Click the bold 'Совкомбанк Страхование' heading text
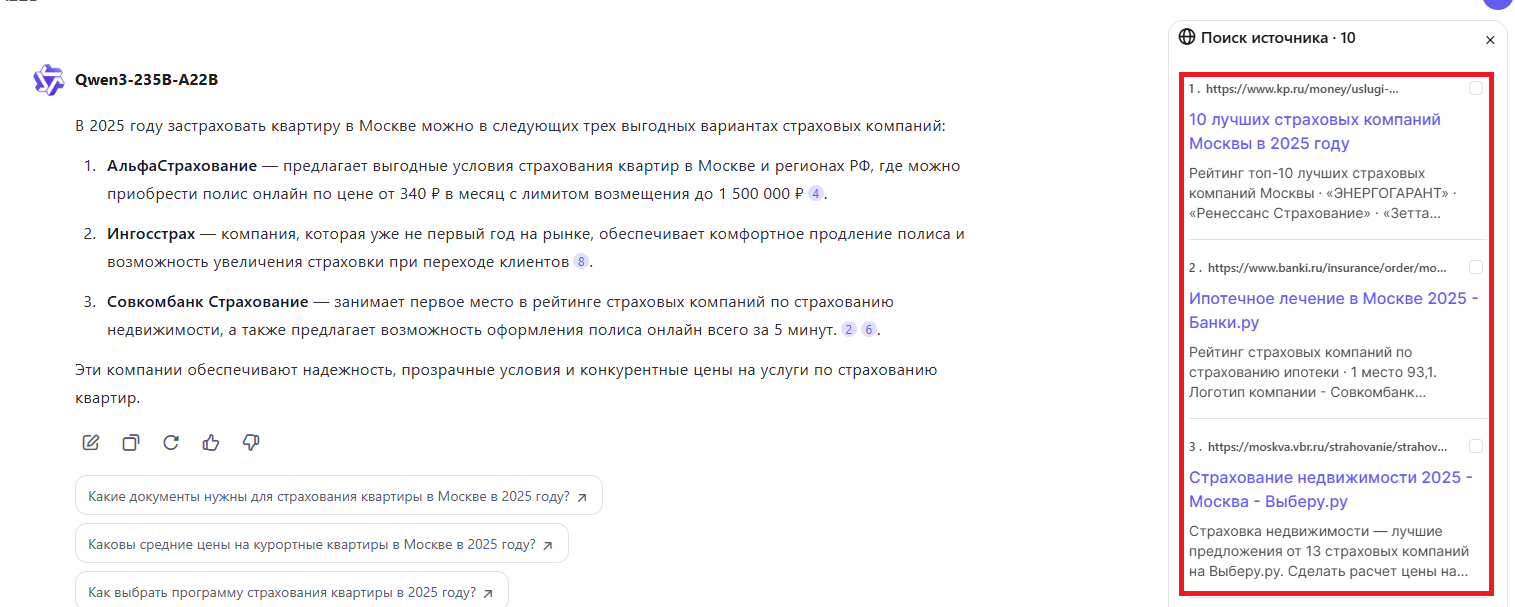This screenshot has height=607, width=1515. click(208, 302)
